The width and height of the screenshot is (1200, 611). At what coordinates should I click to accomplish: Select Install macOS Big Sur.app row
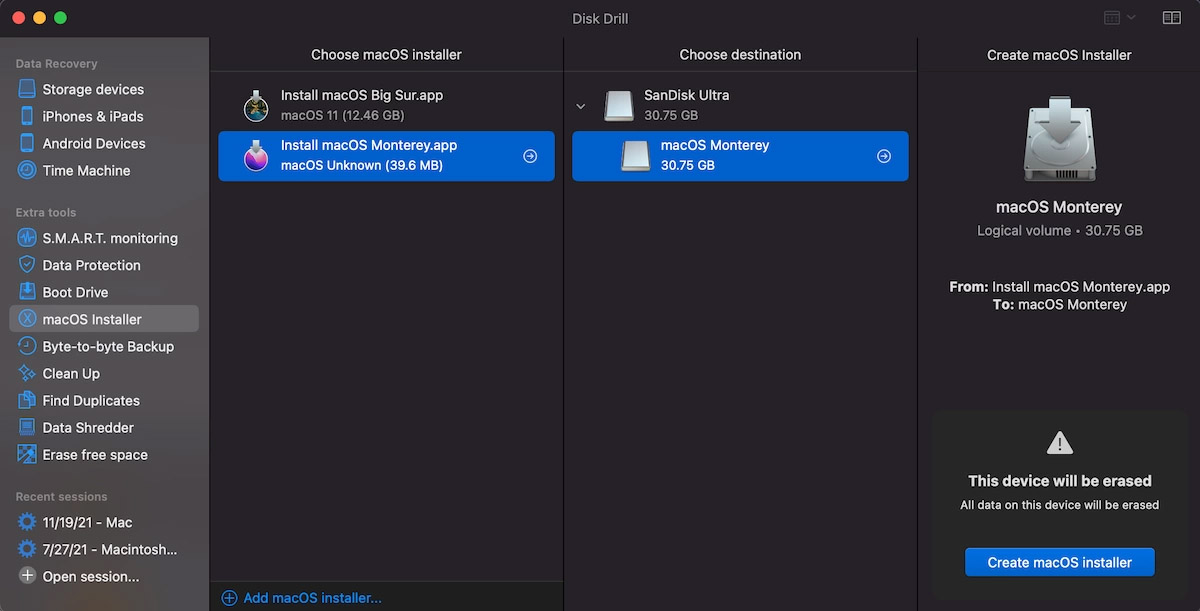pyautogui.click(x=386, y=105)
